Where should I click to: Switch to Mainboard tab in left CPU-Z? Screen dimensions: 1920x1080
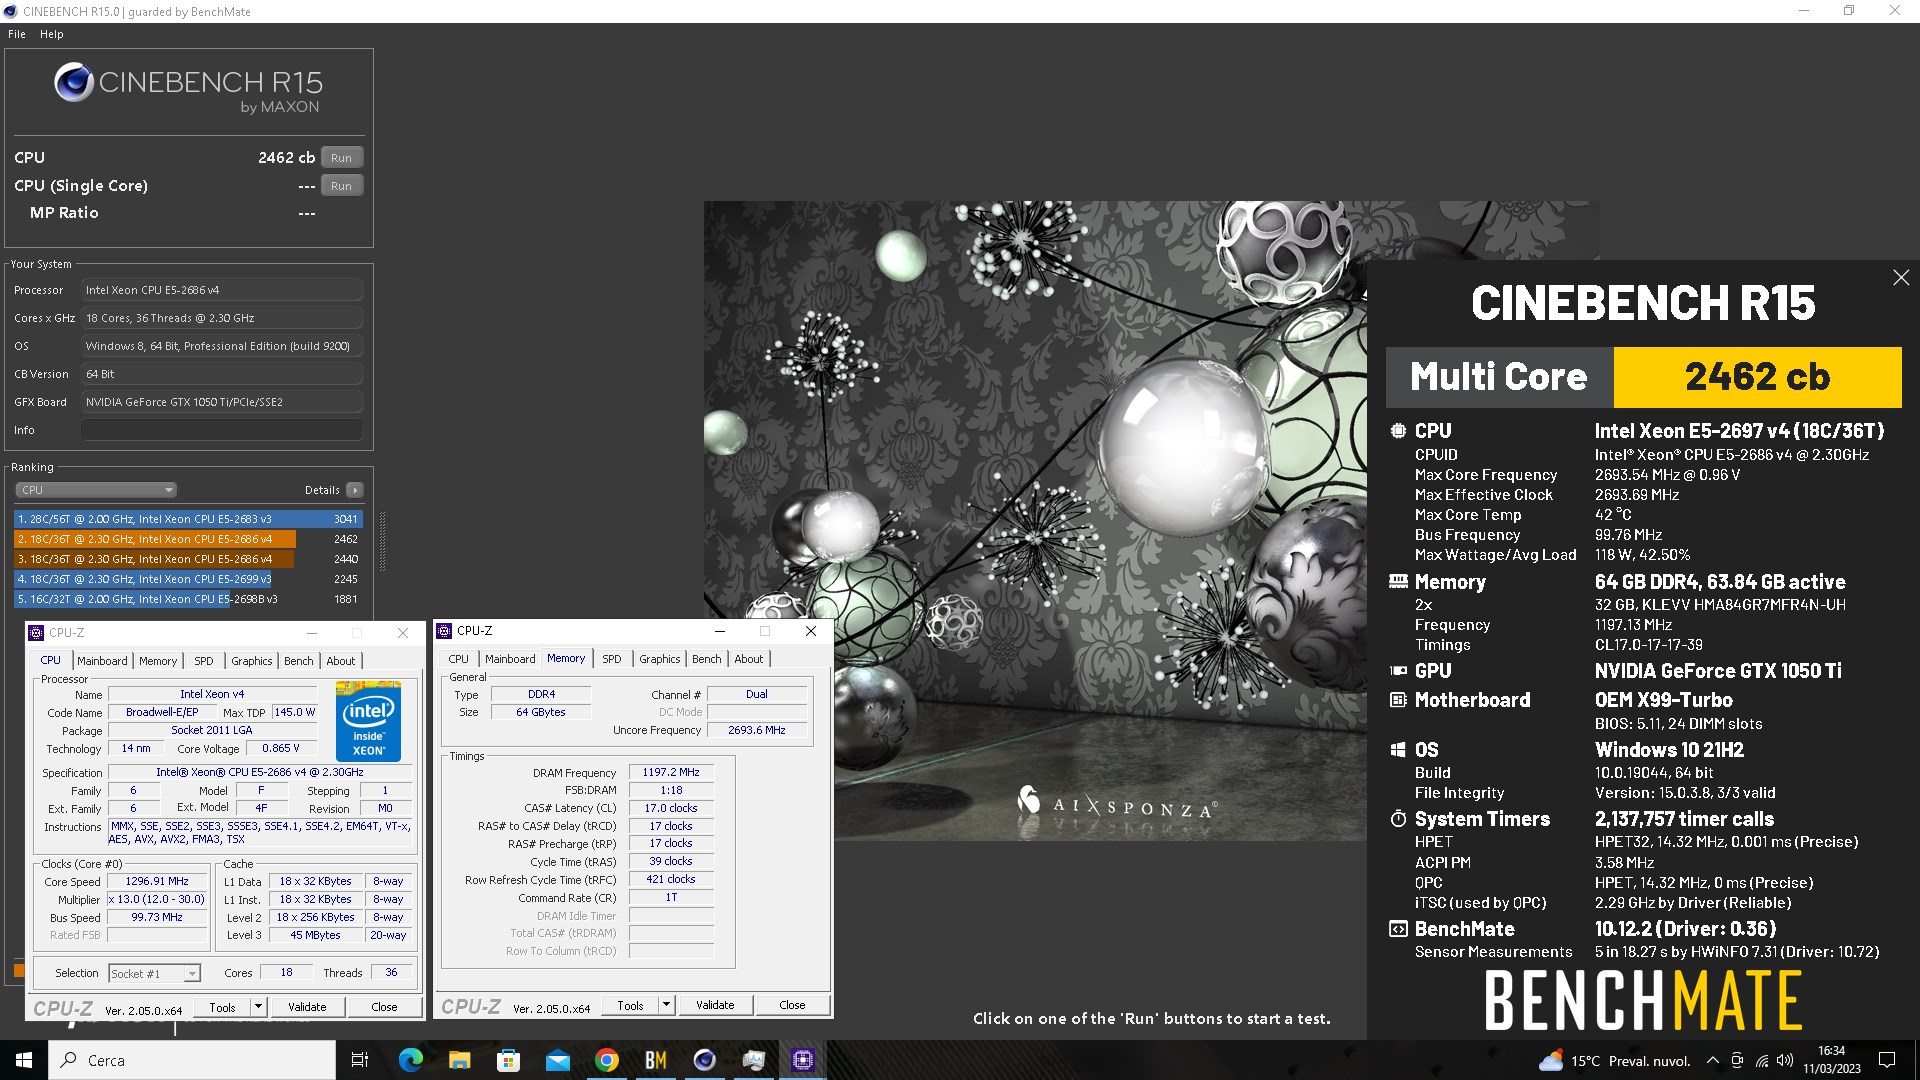[102, 661]
